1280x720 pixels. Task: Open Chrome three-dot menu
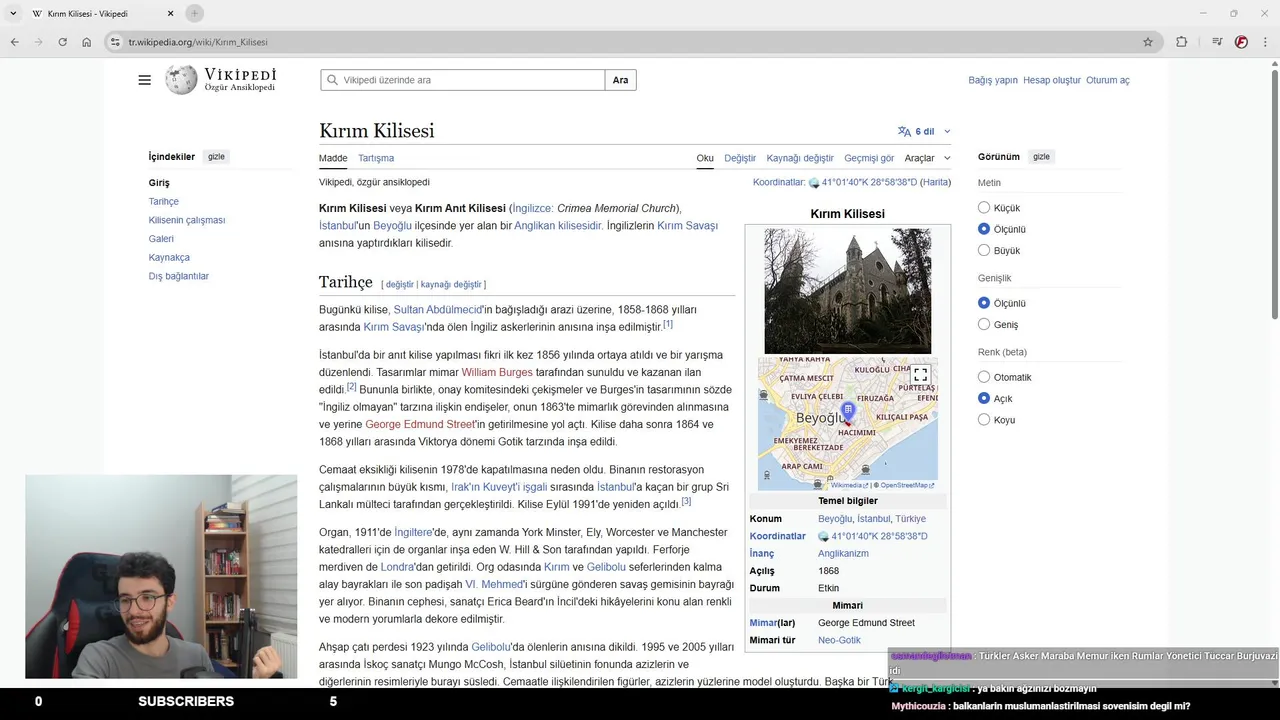(1265, 42)
